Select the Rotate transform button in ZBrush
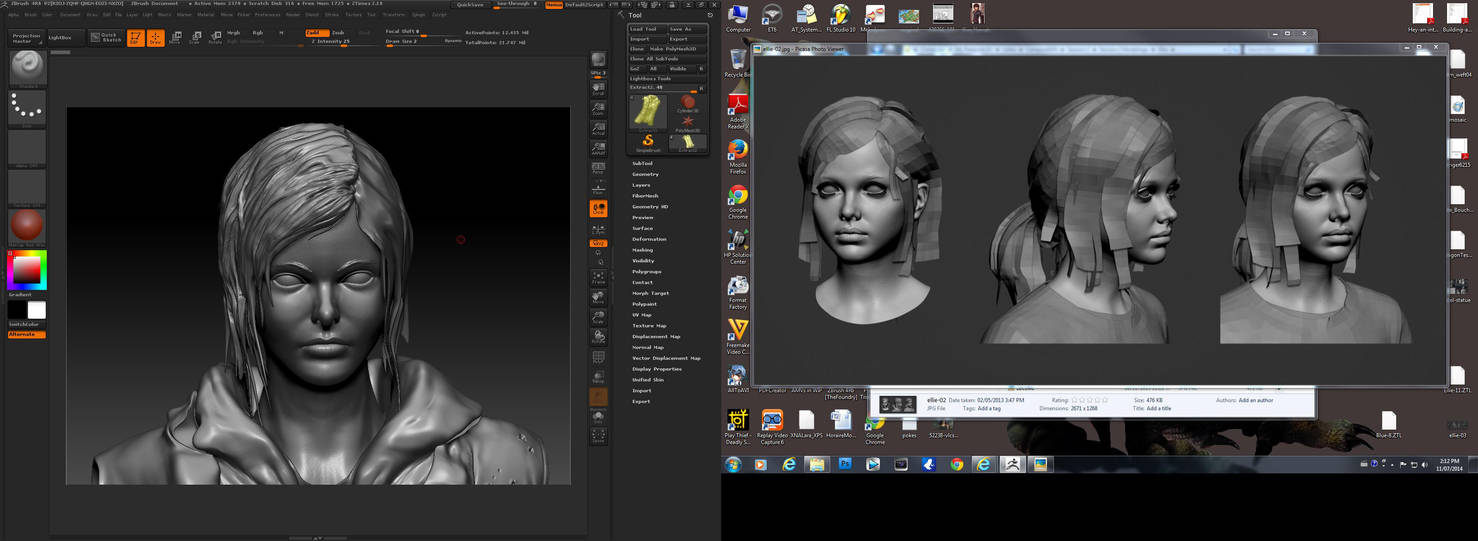Viewport: 1478px width, 541px height. tap(215, 38)
